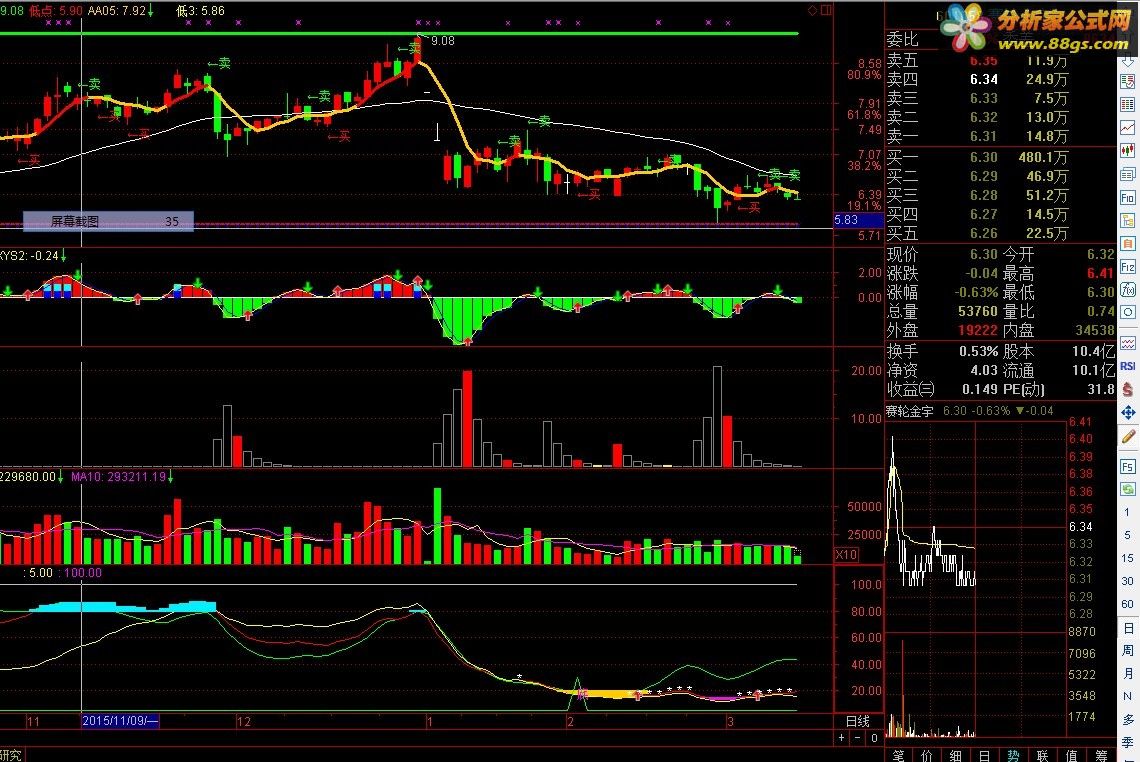Select the 5-minute period

click(x=1128, y=535)
